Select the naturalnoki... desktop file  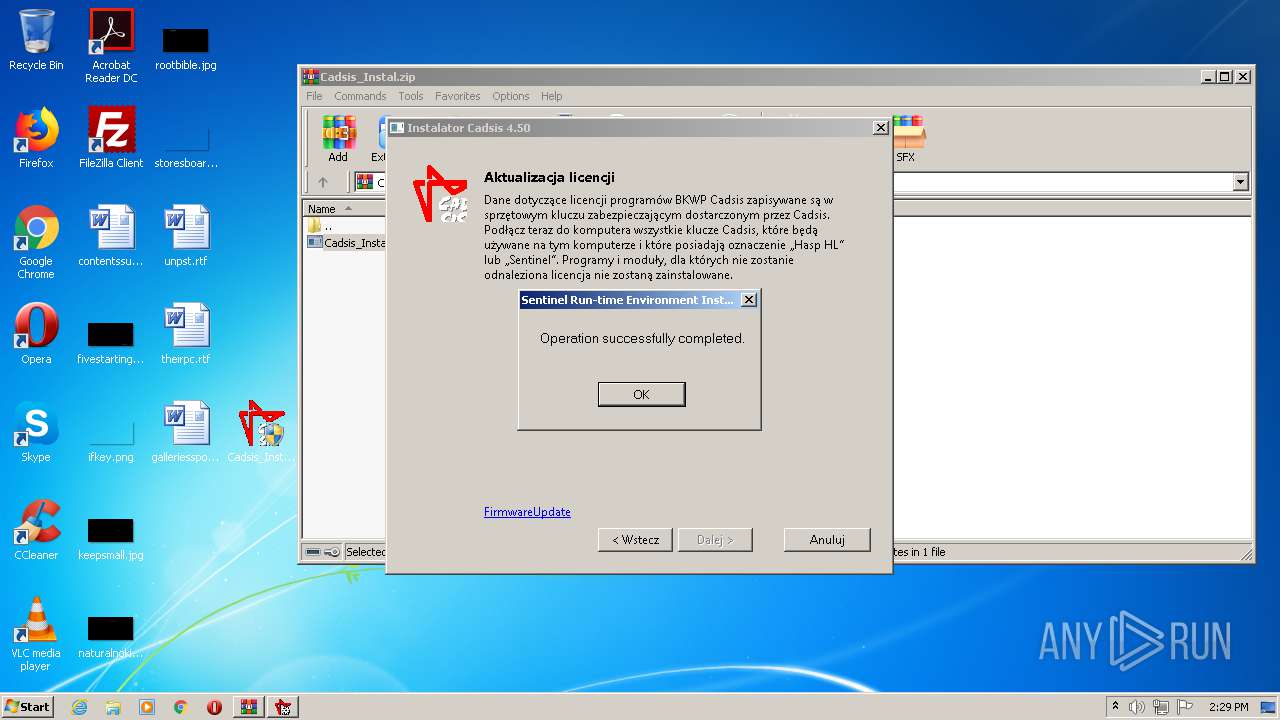point(111,636)
